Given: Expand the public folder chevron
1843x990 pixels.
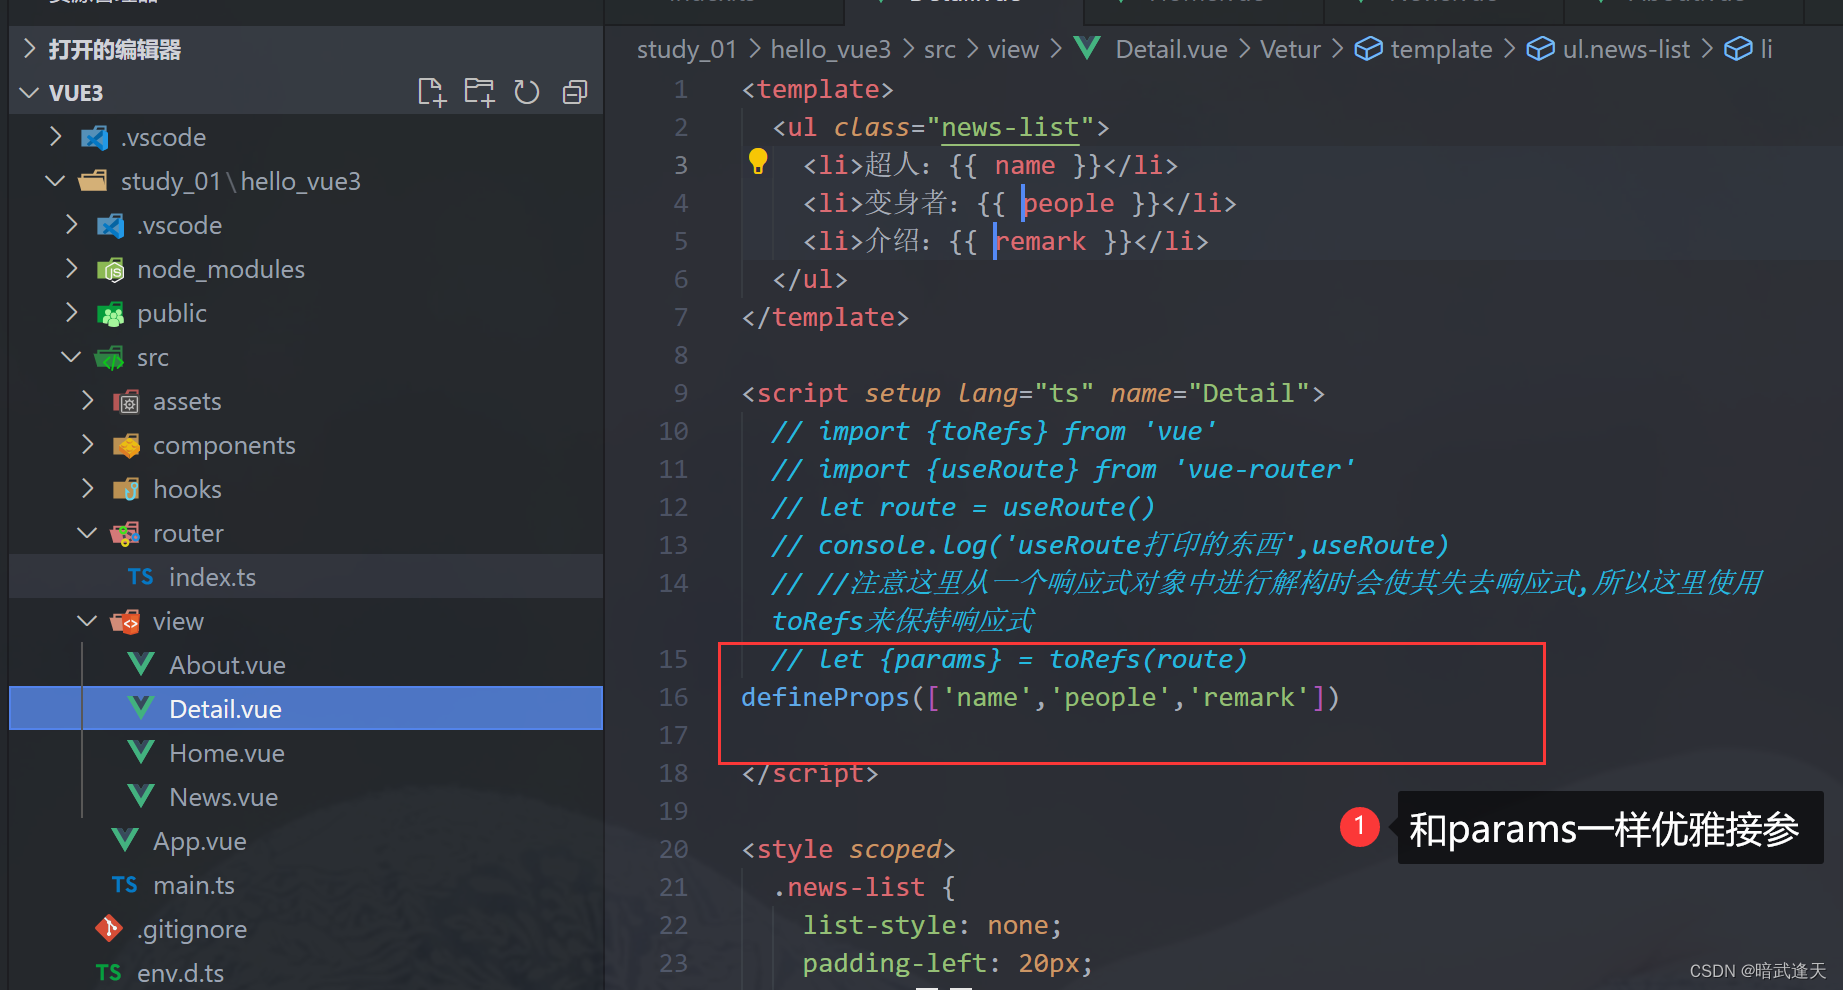Looking at the screenshot, I should coord(72,313).
